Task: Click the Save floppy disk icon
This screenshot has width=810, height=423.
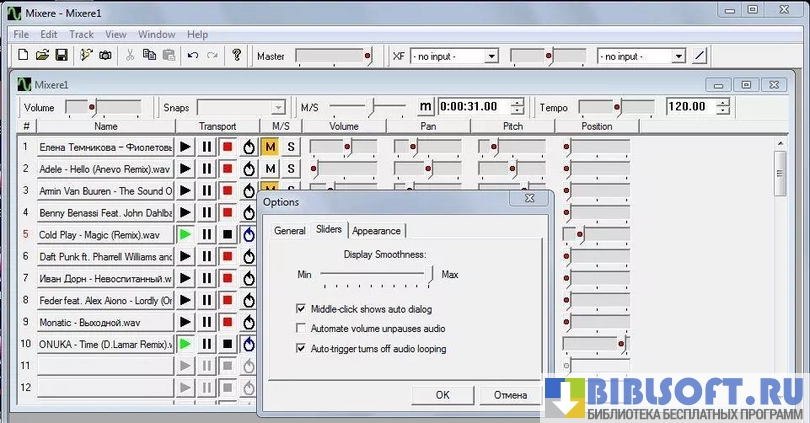Action: [x=61, y=56]
